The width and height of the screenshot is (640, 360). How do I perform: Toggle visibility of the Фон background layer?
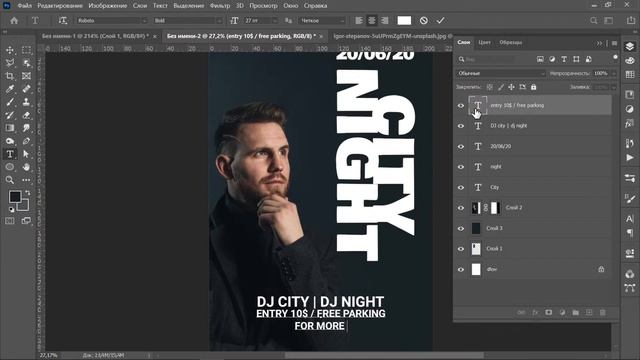point(461,269)
